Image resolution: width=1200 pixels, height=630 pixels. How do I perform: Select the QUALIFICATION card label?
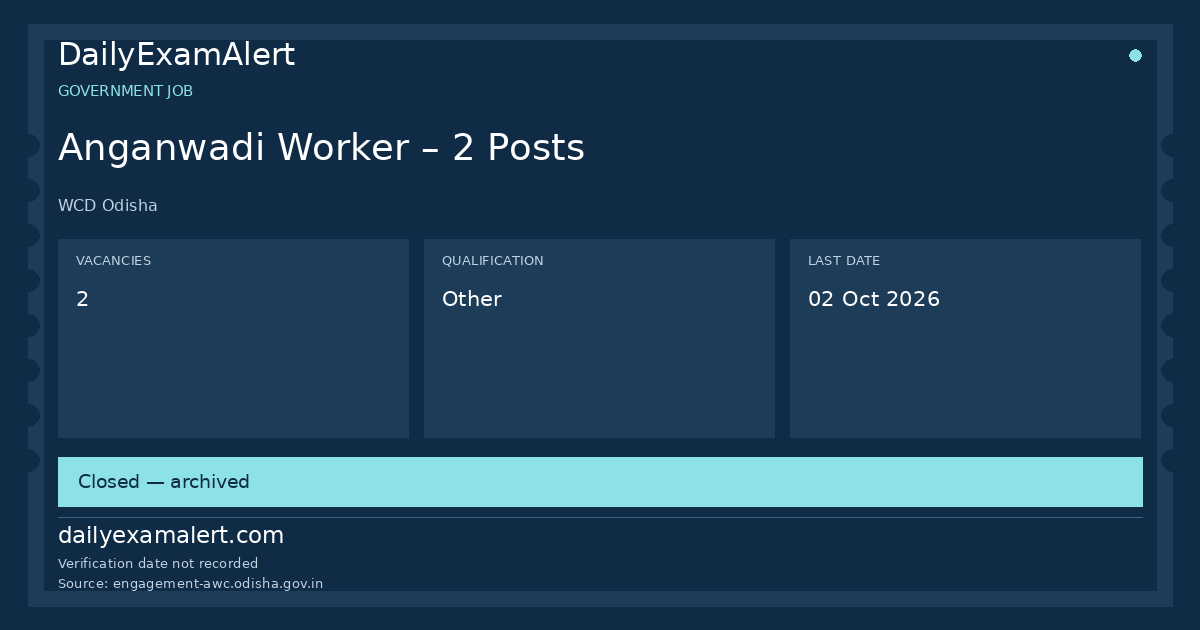point(492,261)
